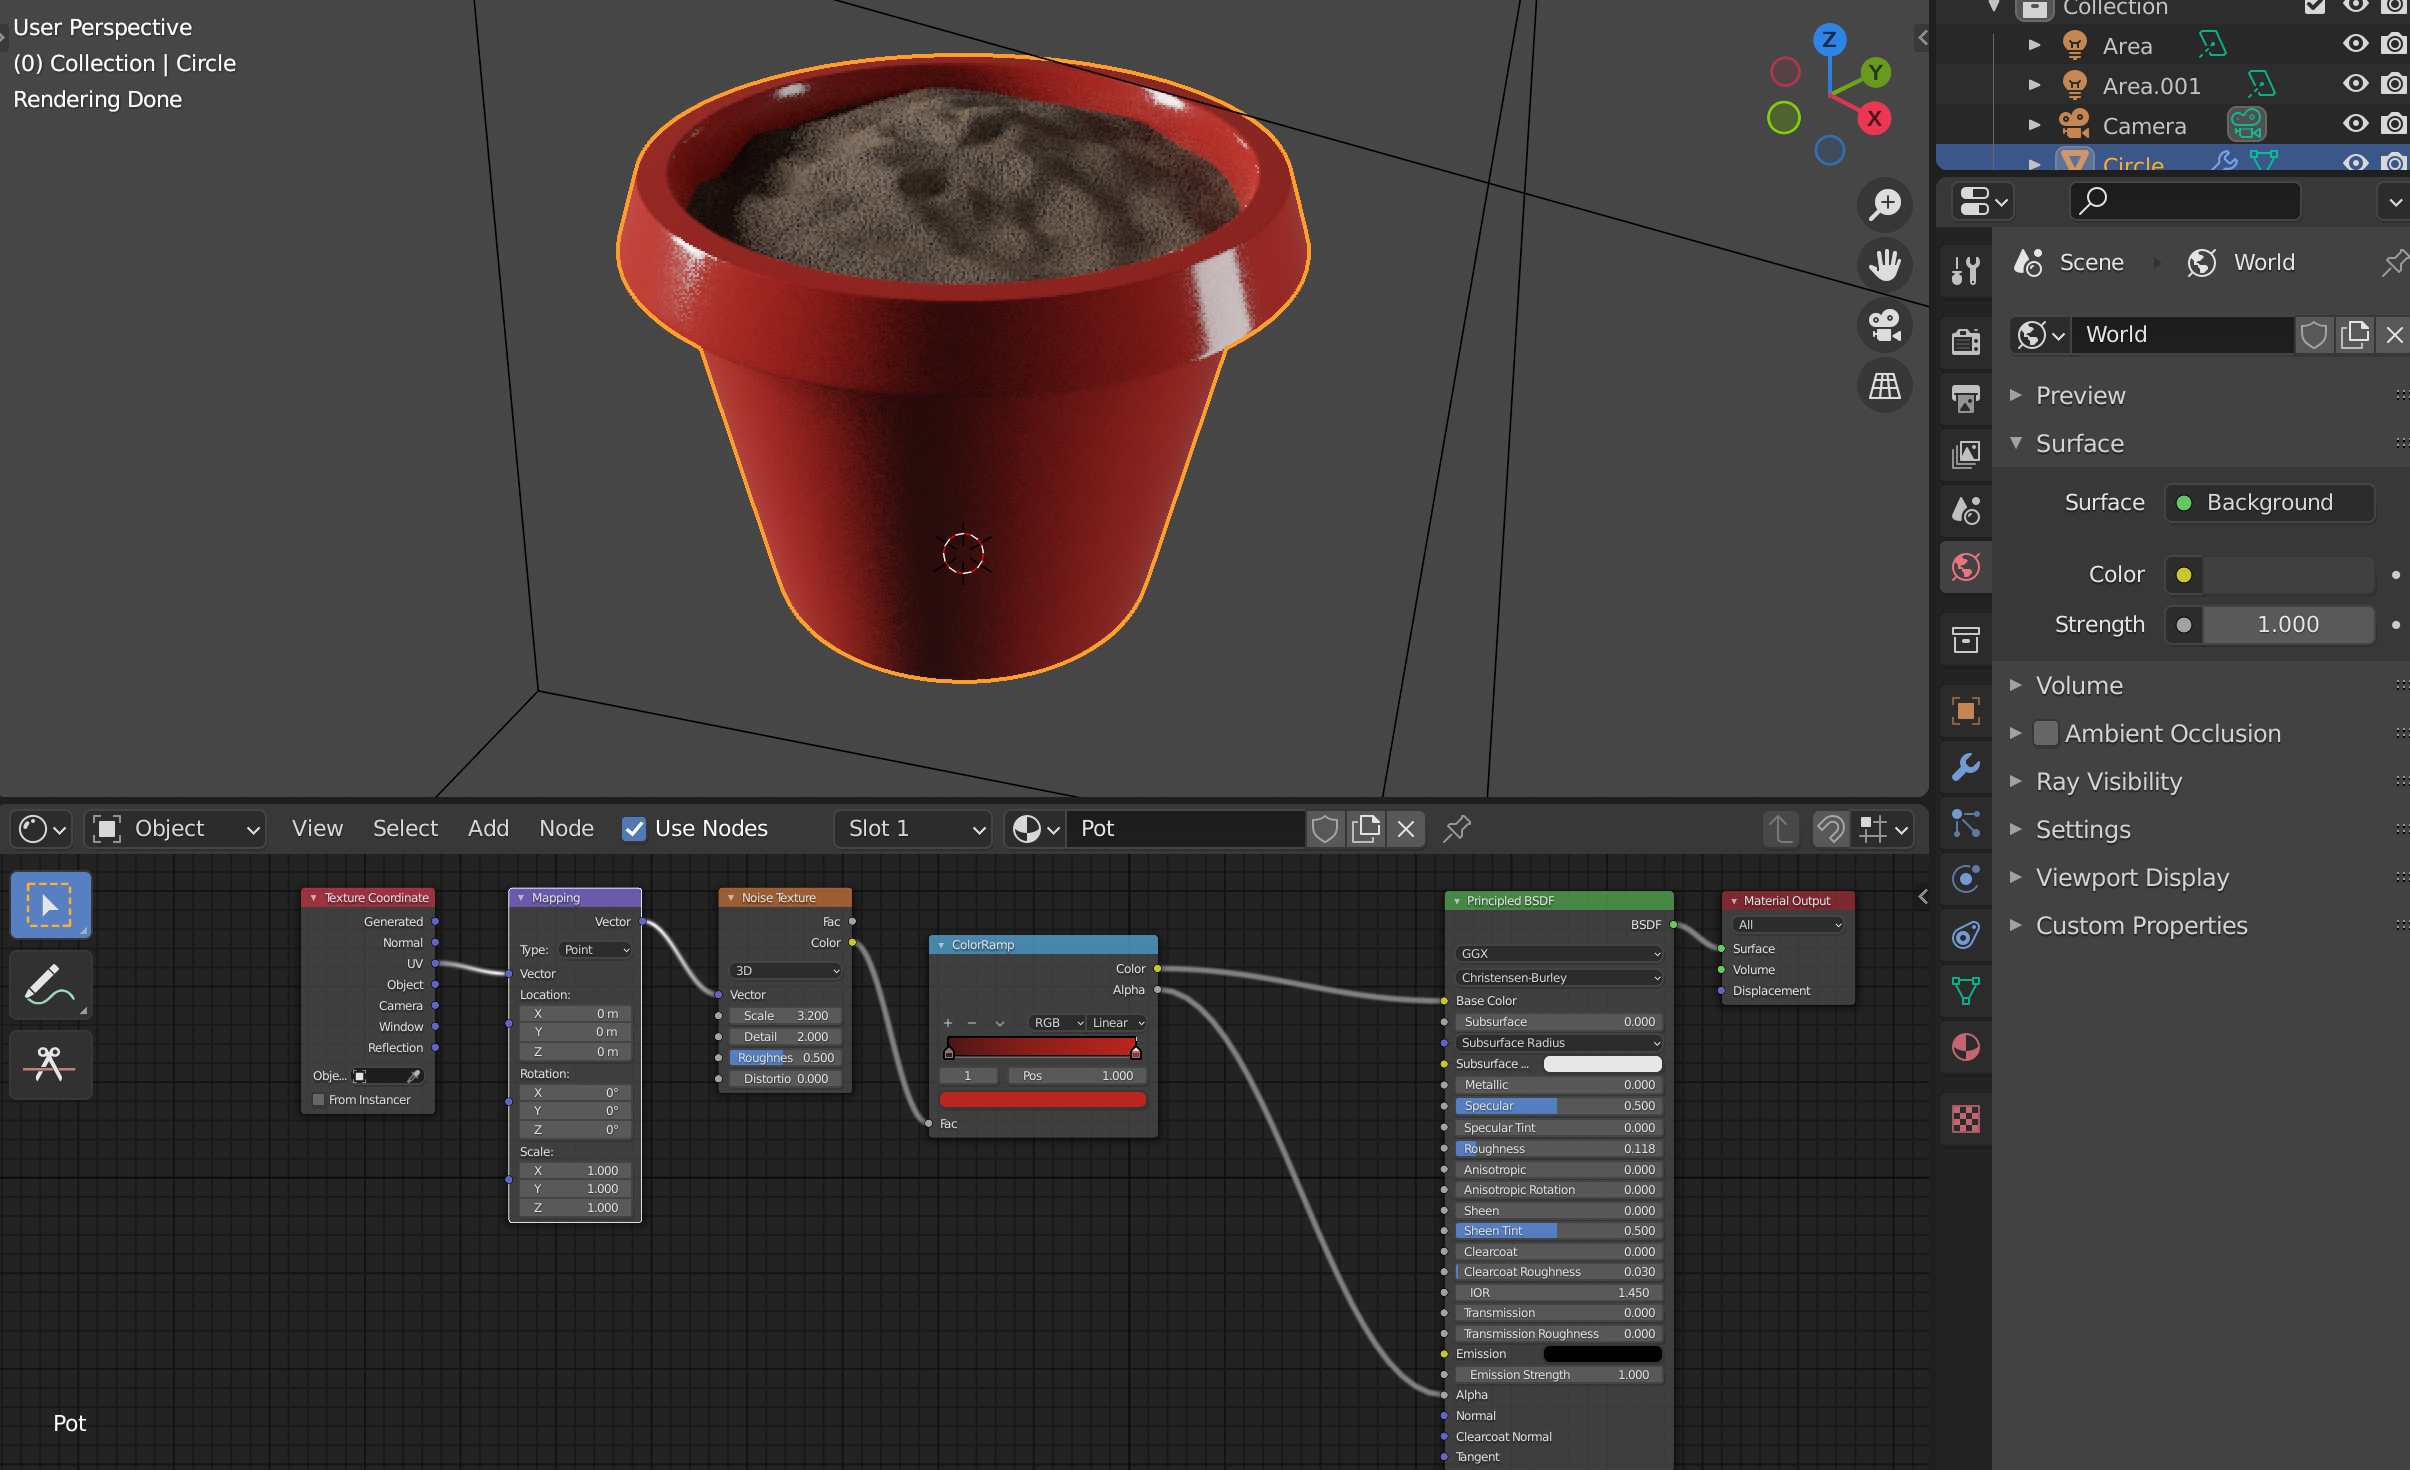Open the Texture checker properties tab
Image resolution: width=2410 pixels, height=1470 pixels.
pos(1966,1119)
